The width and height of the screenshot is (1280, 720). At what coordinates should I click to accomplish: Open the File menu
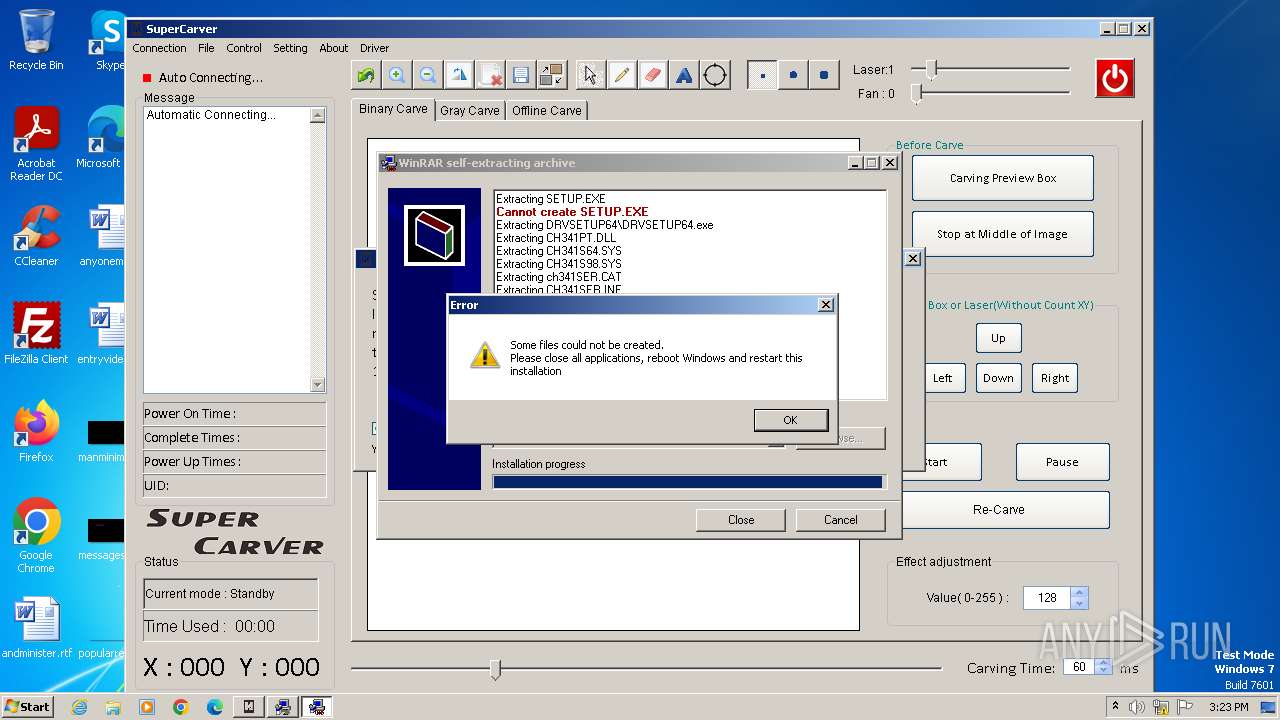click(206, 48)
